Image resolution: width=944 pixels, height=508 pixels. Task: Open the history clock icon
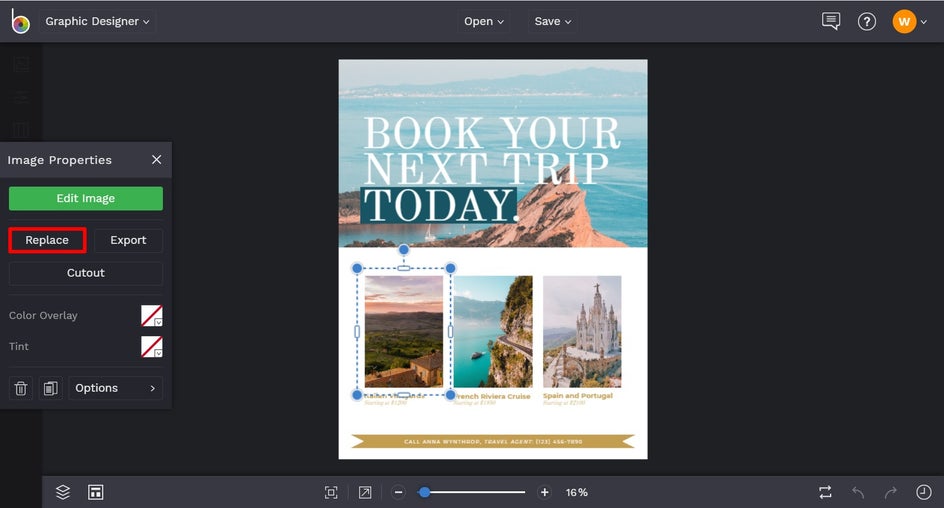(924, 492)
